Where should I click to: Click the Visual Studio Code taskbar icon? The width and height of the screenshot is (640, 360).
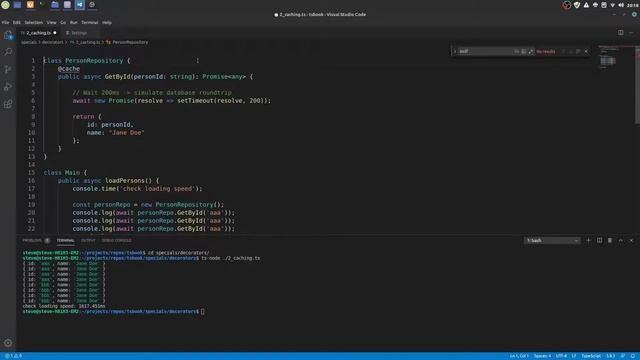(80, 5)
